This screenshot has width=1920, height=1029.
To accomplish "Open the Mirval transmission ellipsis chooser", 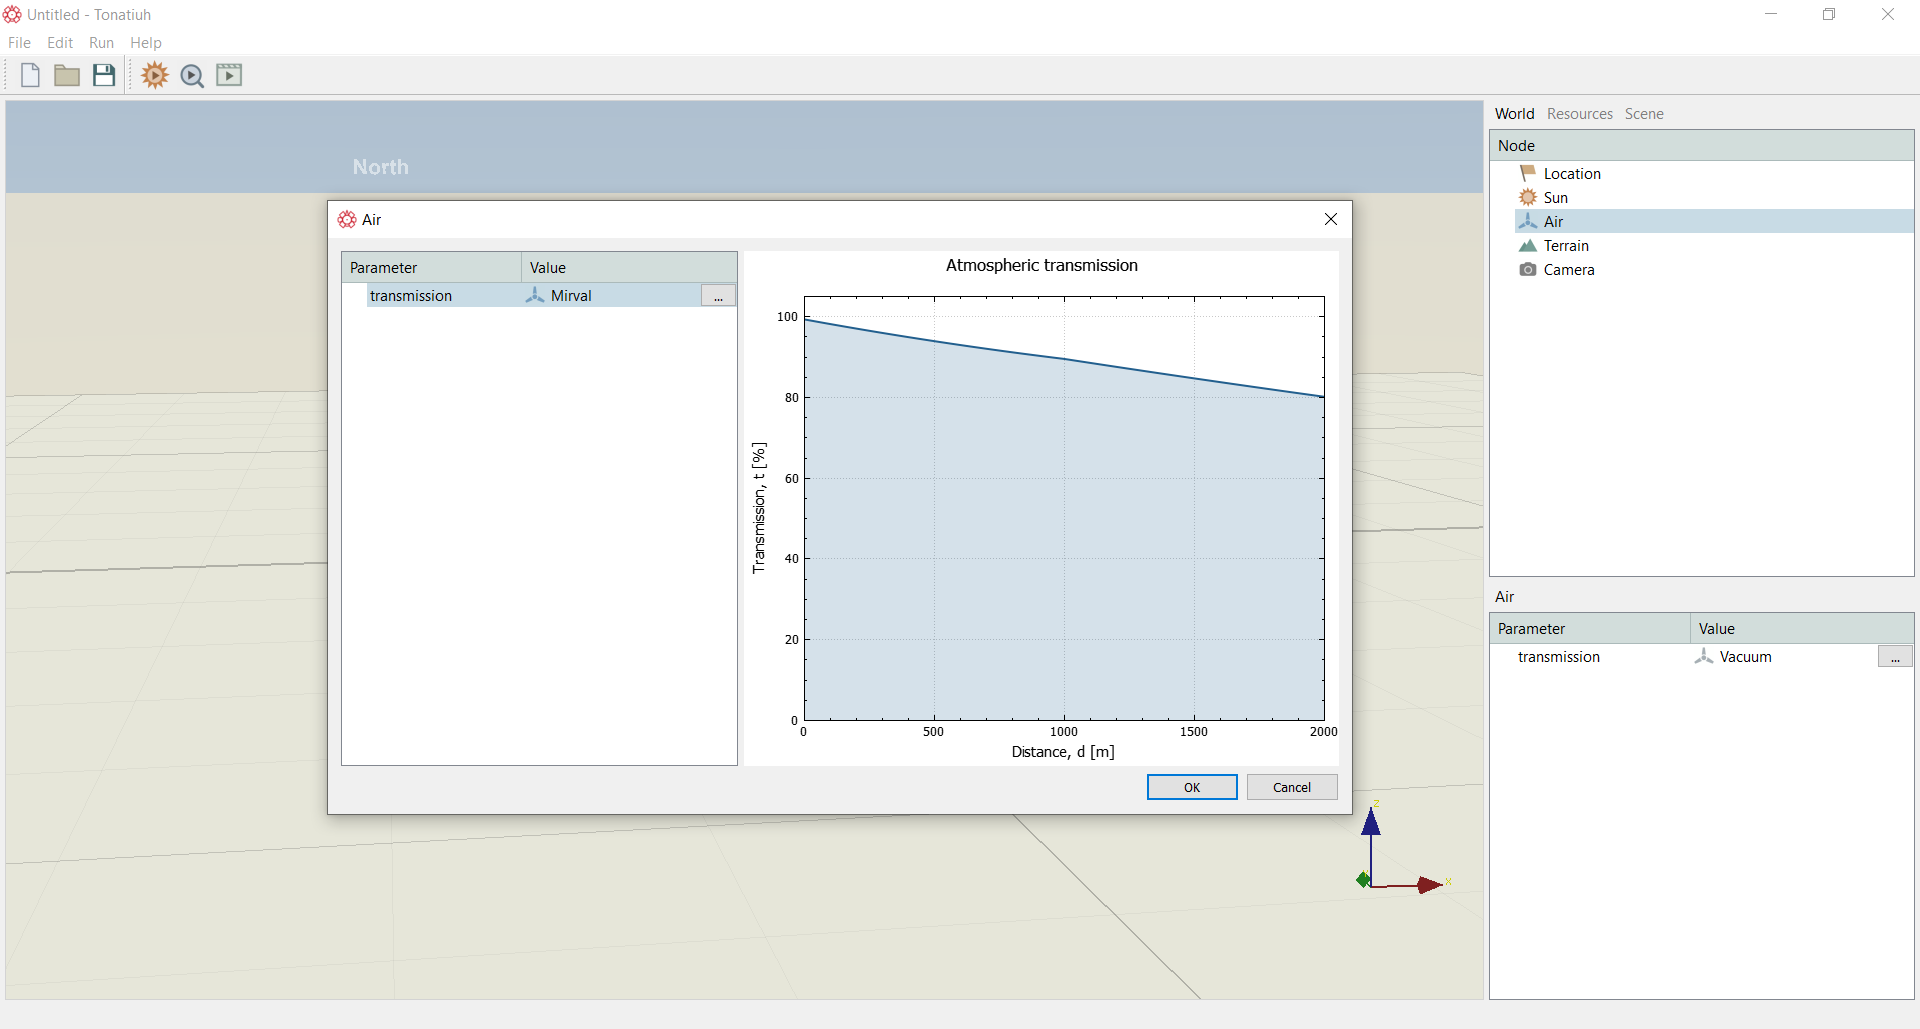I will (x=718, y=296).
